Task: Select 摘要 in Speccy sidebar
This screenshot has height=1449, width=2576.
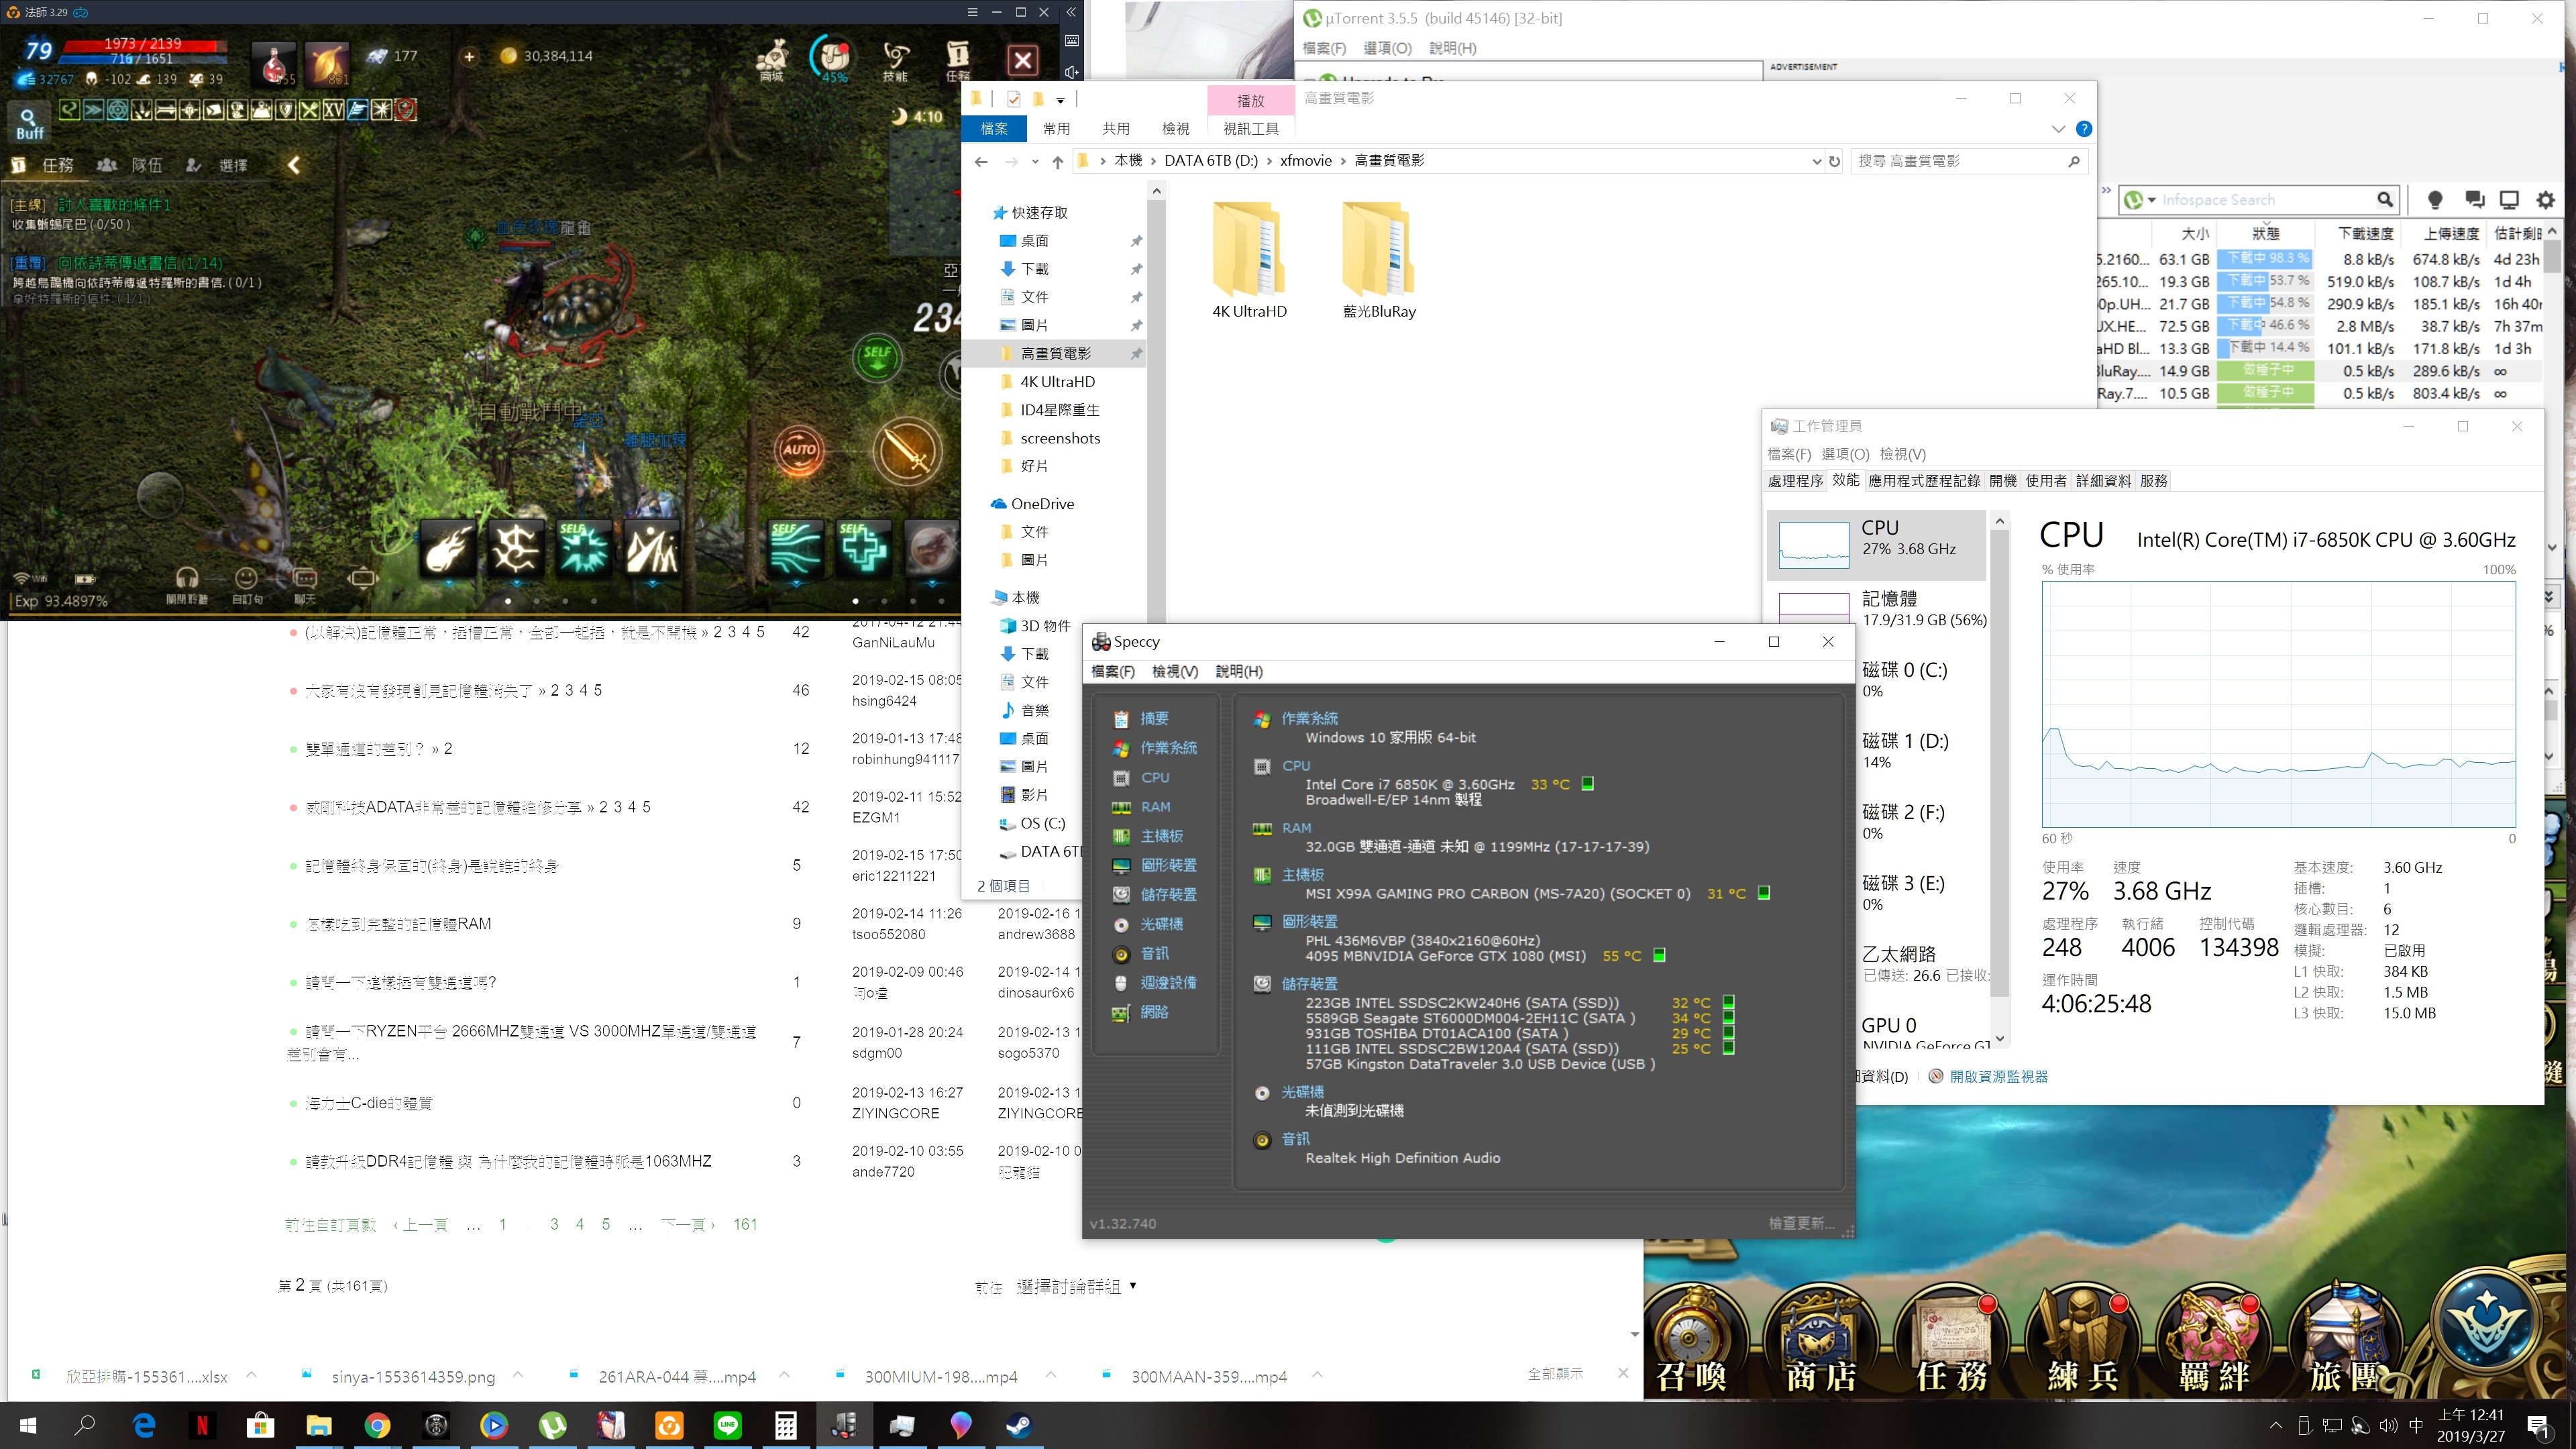Action: pyautogui.click(x=1154, y=718)
